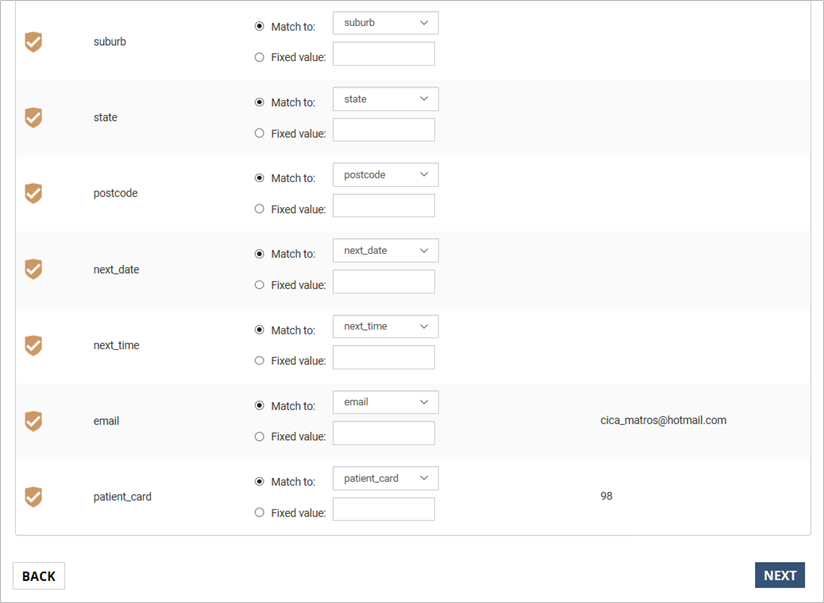Image resolution: width=824 pixels, height=603 pixels.
Task: Click the shield check icon beside next_date
Action: click(x=34, y=269)
